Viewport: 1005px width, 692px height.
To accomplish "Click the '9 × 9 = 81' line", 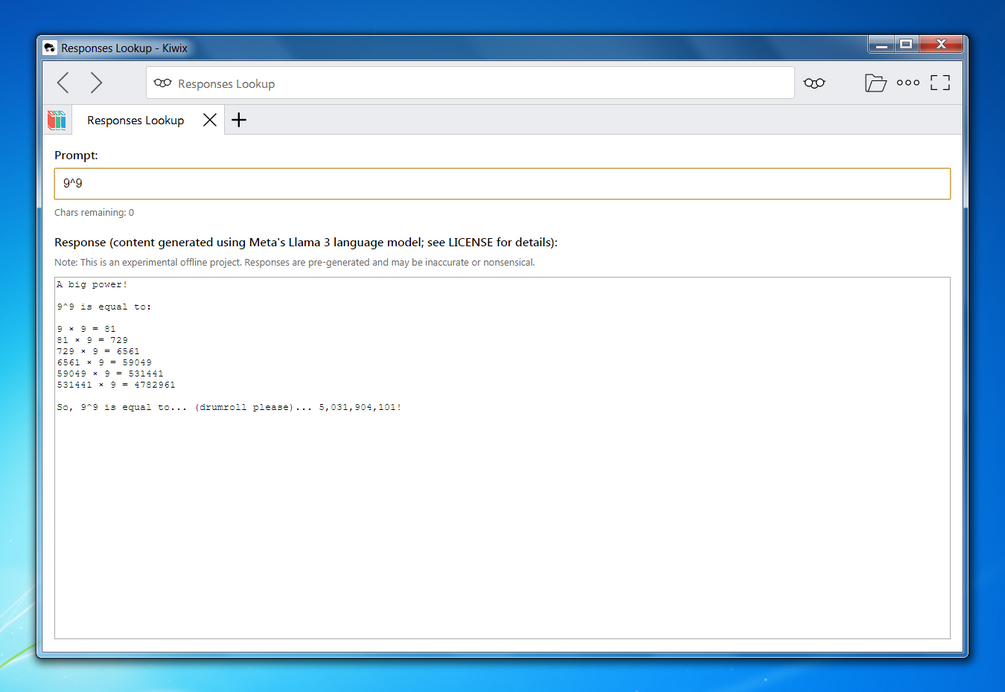I will 87,329.
